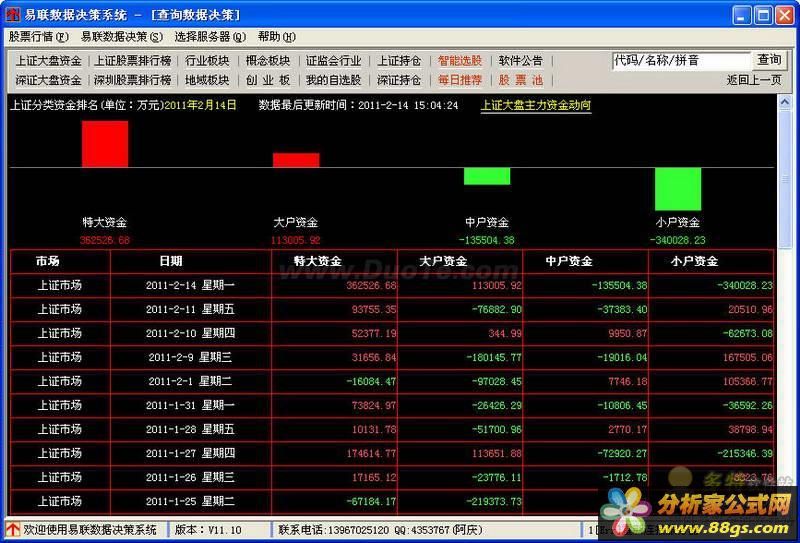Select row dated 2011-2-14 星期一
This screenshot has width=800, height=543.
(392, 285)
